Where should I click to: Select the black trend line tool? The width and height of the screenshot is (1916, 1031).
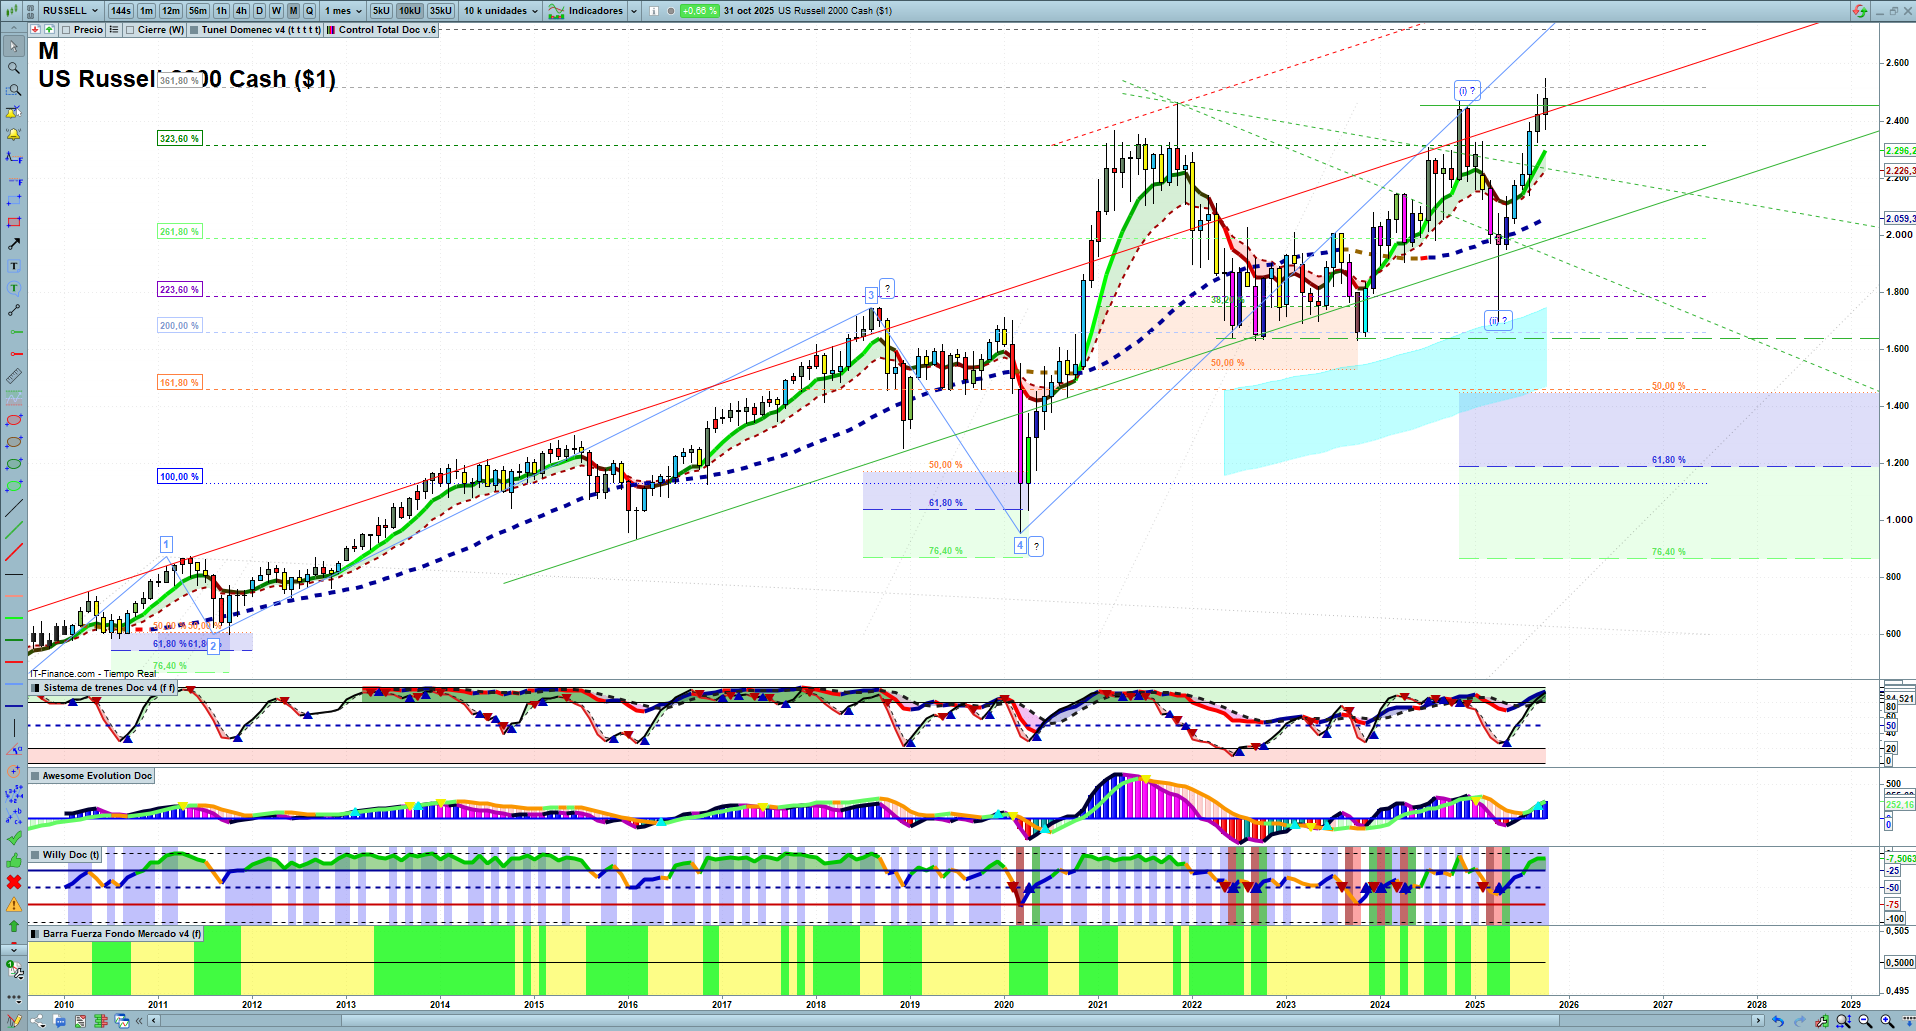pos(14,508)
